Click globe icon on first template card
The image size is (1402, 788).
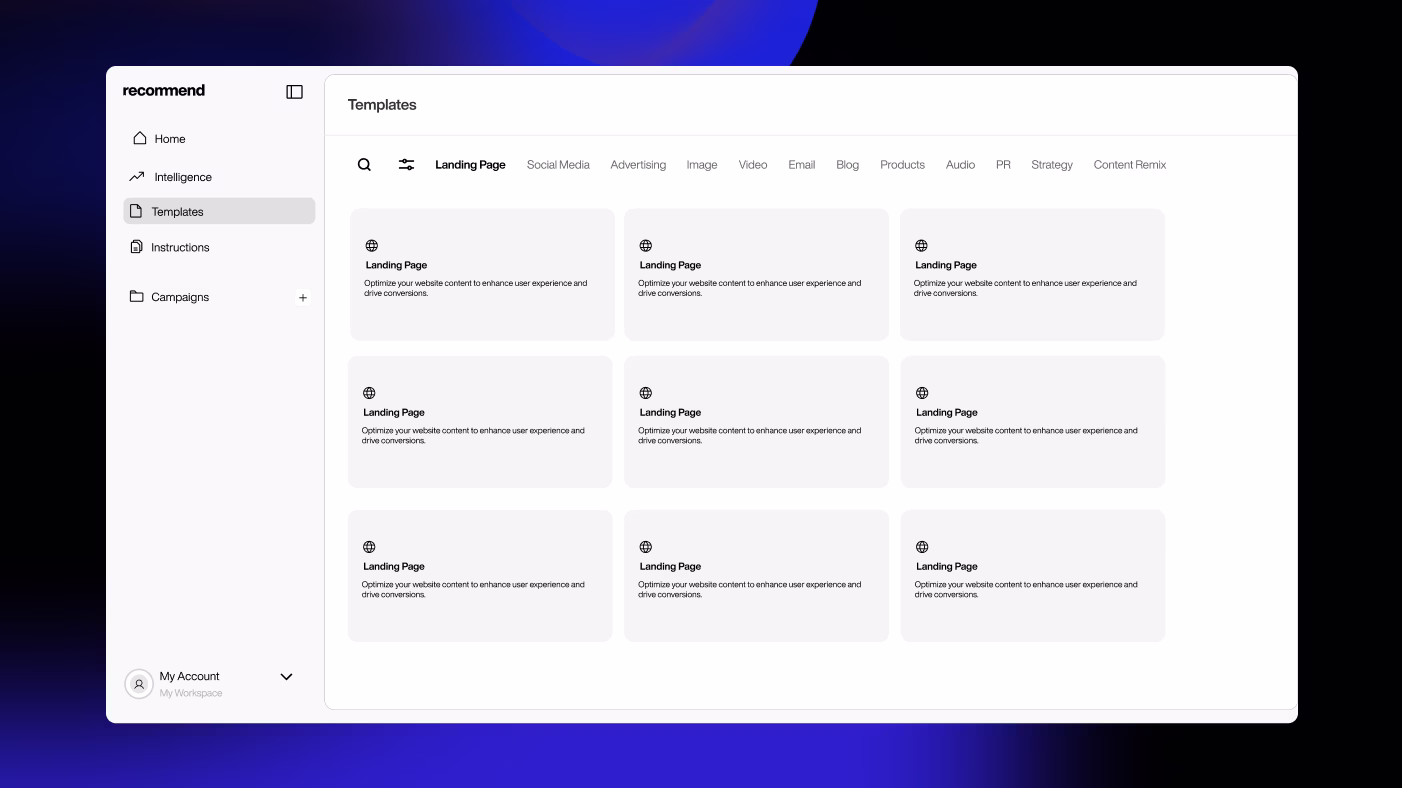pos(371,246)
